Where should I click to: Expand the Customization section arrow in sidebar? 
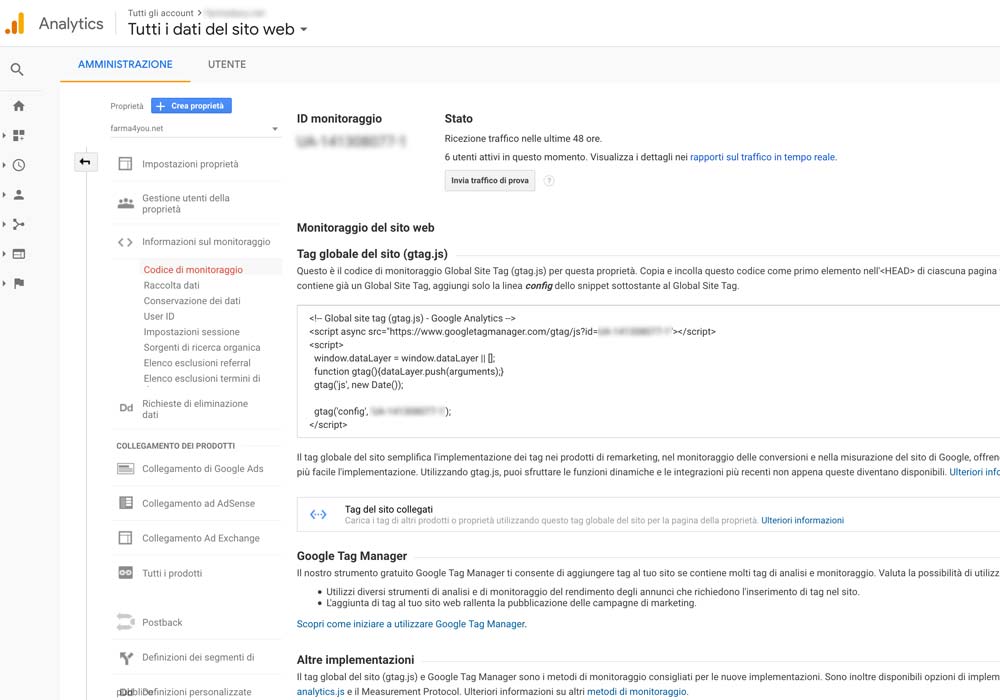pyautogui.click(x=4, y=135)
